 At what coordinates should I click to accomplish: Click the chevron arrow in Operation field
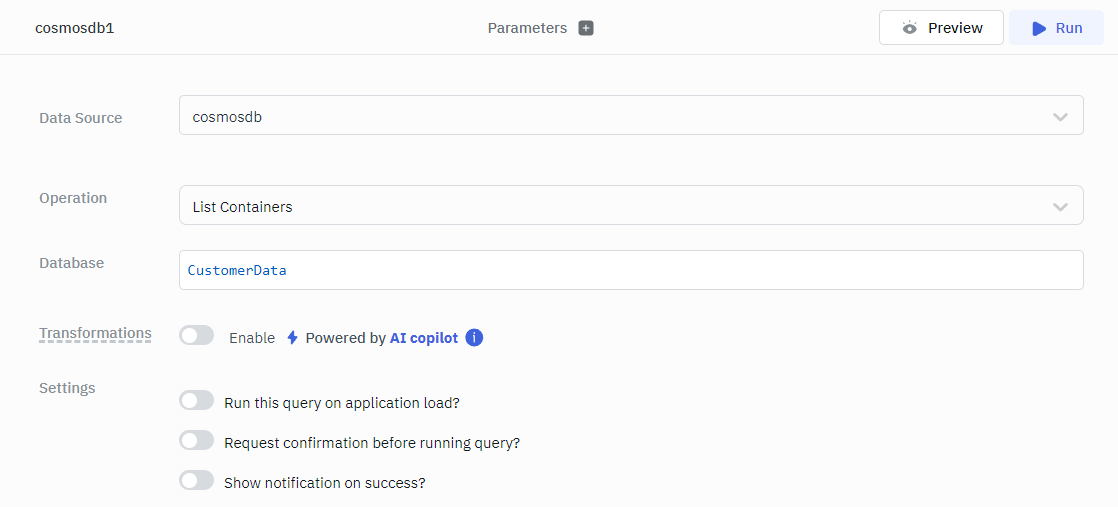tap(1060, 207)
